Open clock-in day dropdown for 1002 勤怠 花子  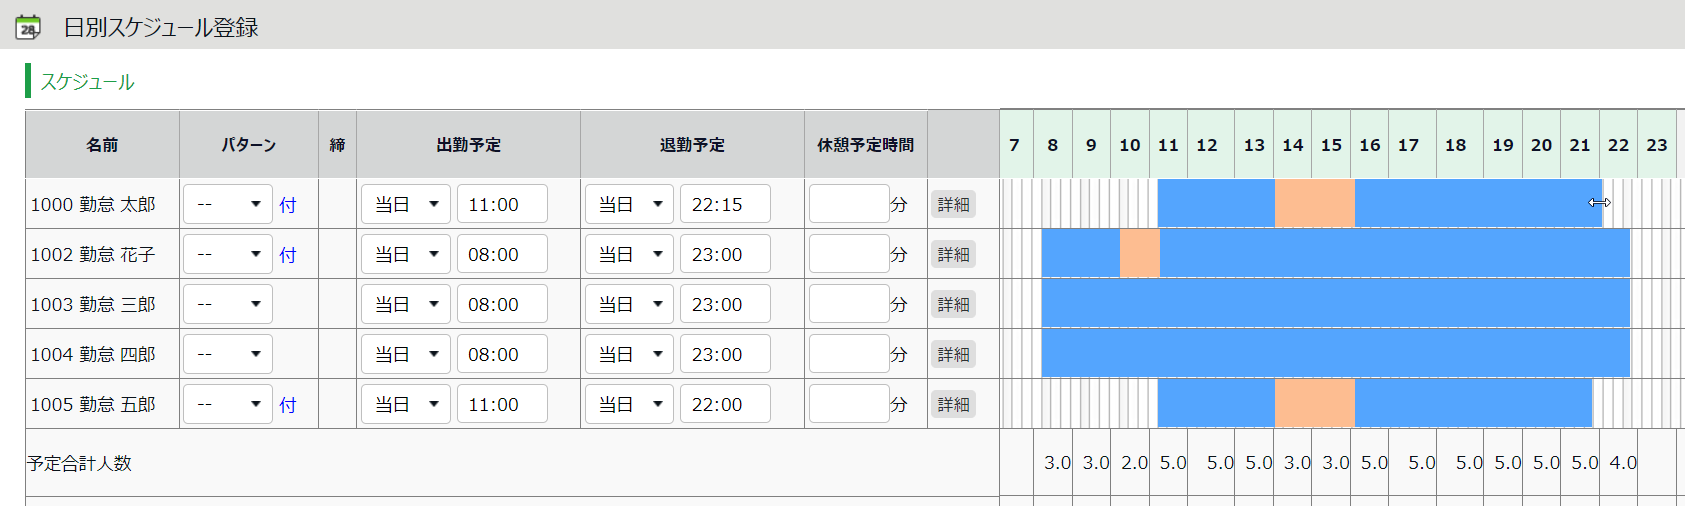tap(406, 254)
